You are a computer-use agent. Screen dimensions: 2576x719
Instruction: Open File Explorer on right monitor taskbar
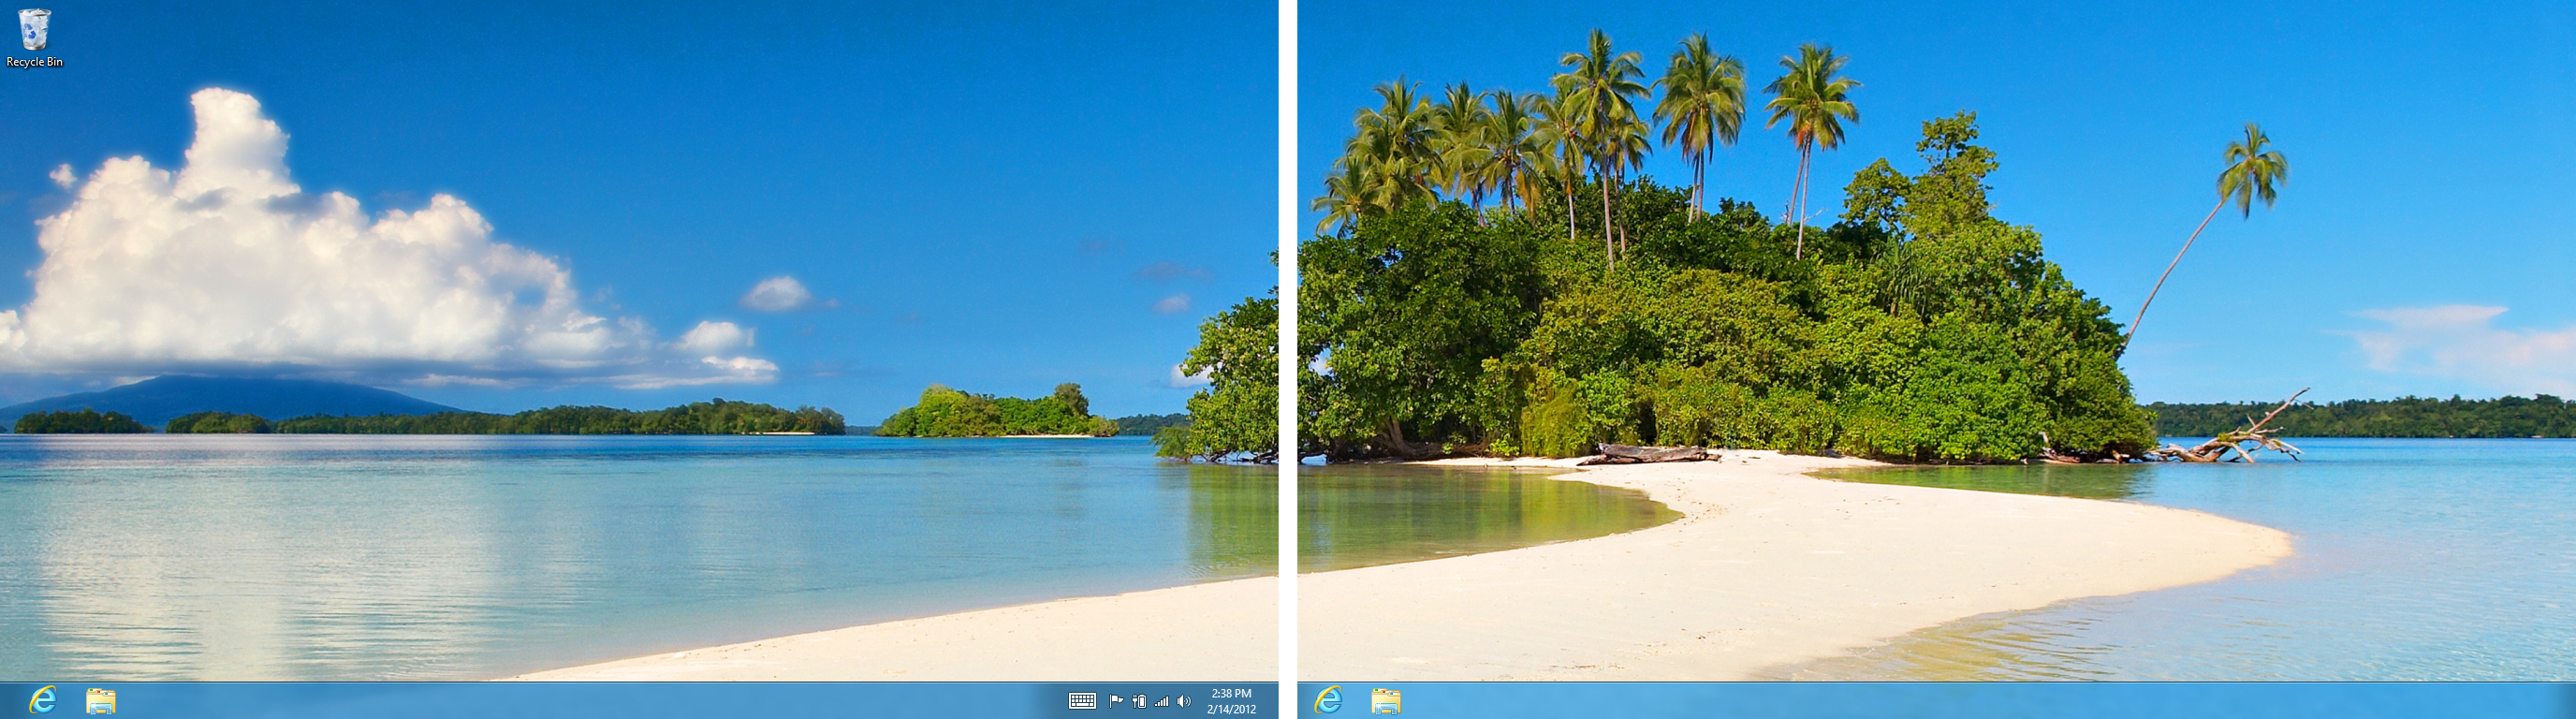pyautogui.click(x=1385, y=701)
